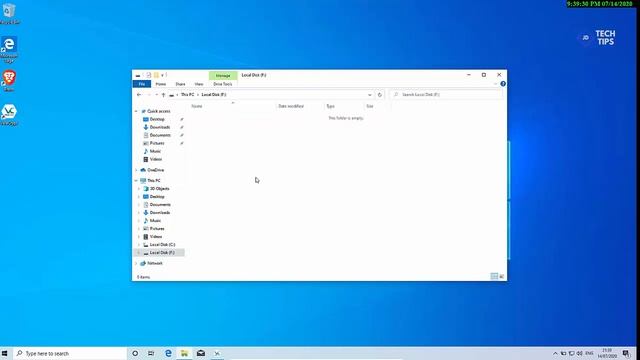The height and width of the screenshot is (360, 640).
Task: Select Music under This PC
Action: pos(155,221)
